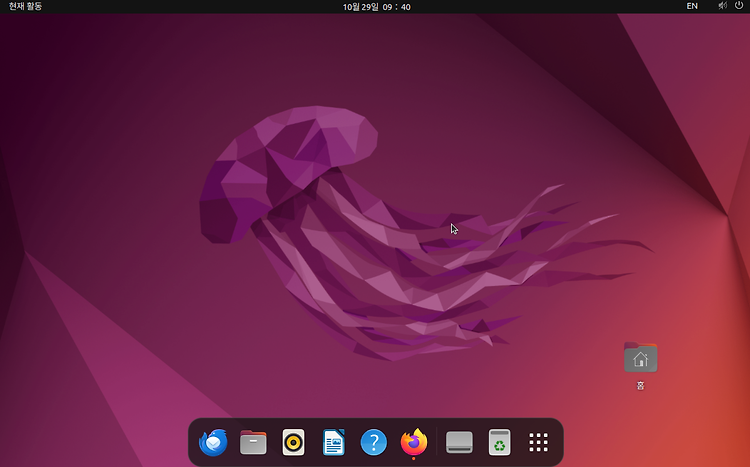
Task: Start LibreOffice Writer from the dock
Action: [333, 442]
